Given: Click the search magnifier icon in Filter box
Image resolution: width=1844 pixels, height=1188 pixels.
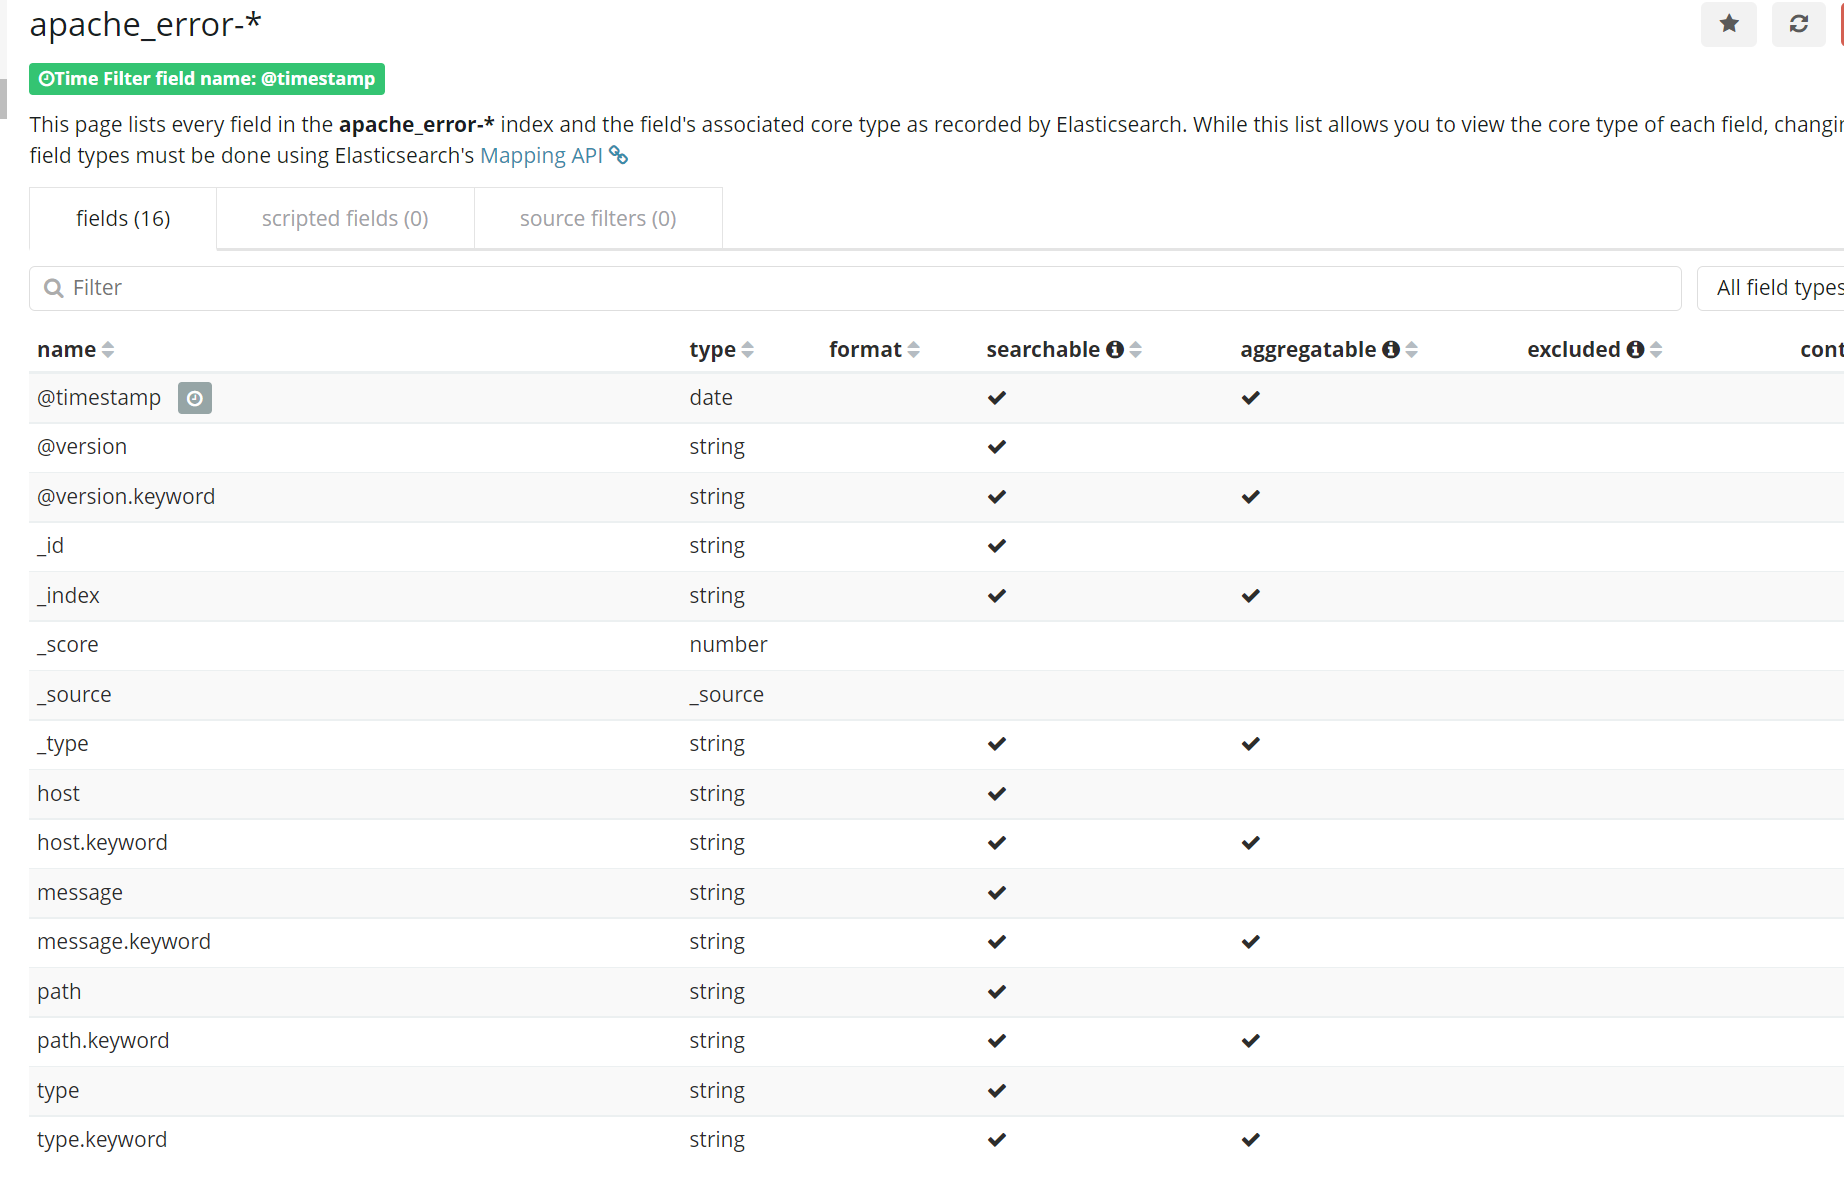Looking at the screenshot, I should tap(54, 288).
